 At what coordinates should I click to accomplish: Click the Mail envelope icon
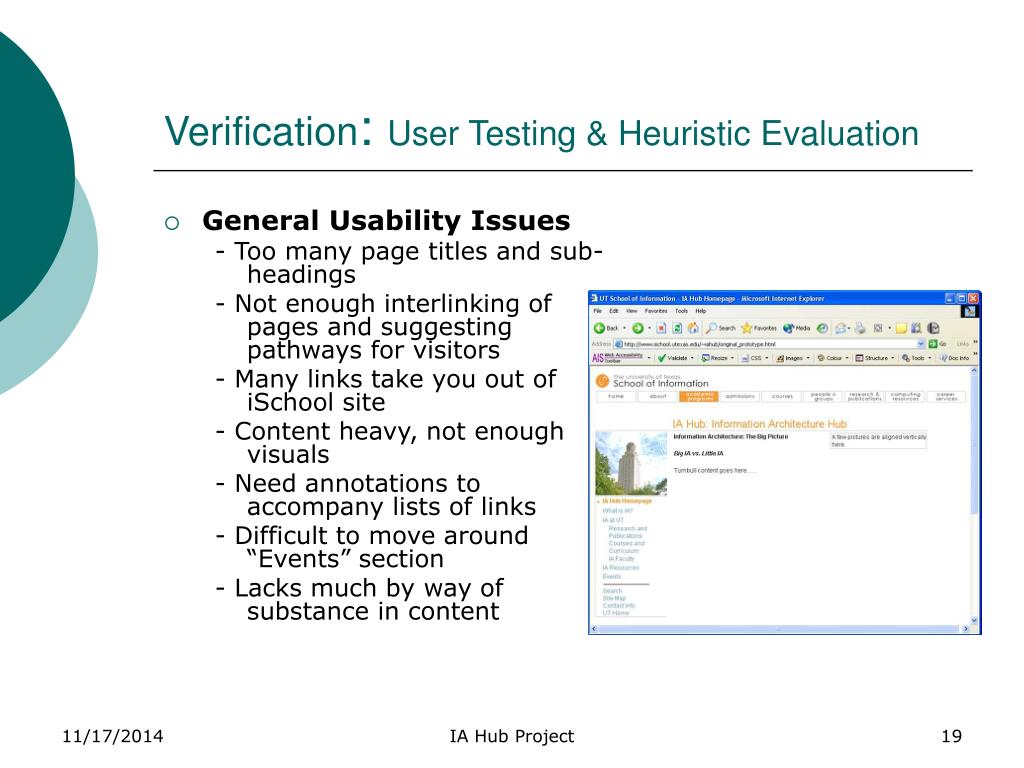pos(841,328)
